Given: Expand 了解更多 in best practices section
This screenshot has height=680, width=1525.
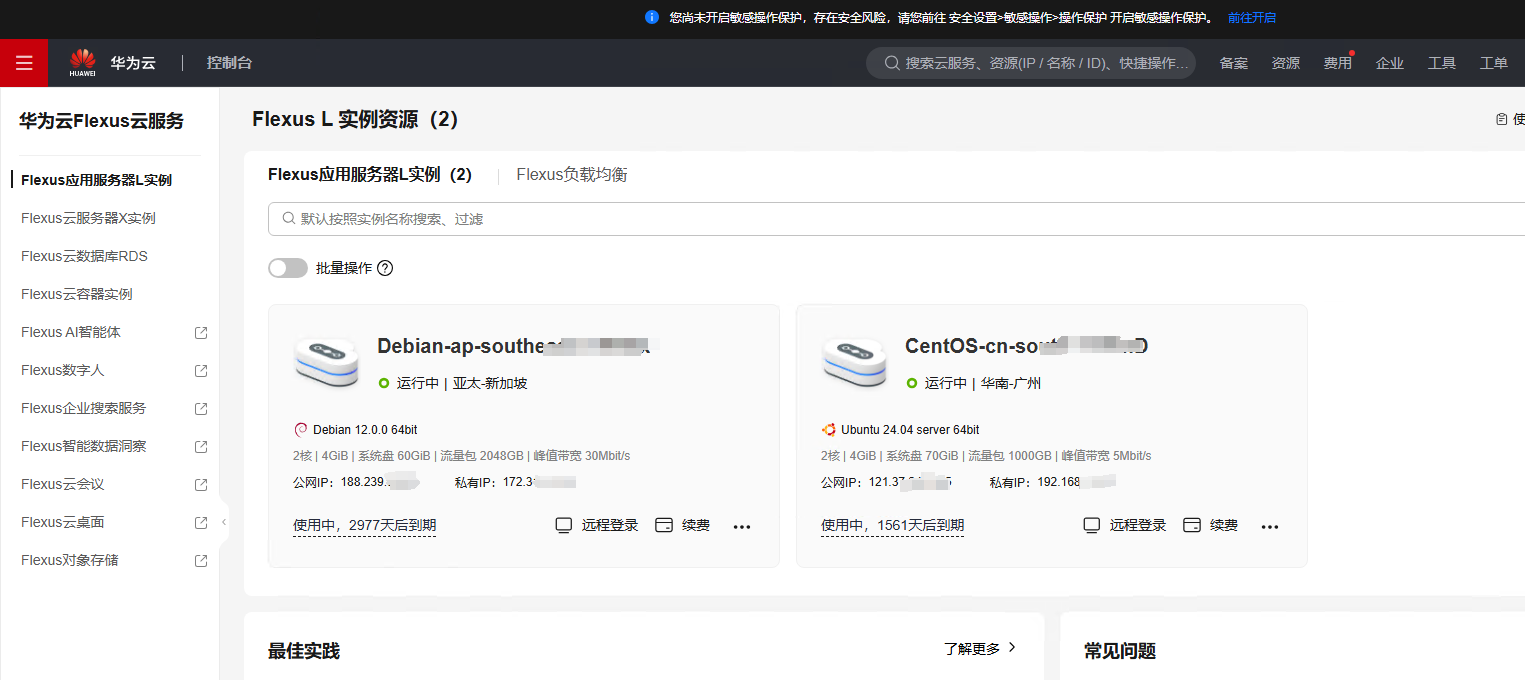Looking at the screenshot, I should 980,648.
